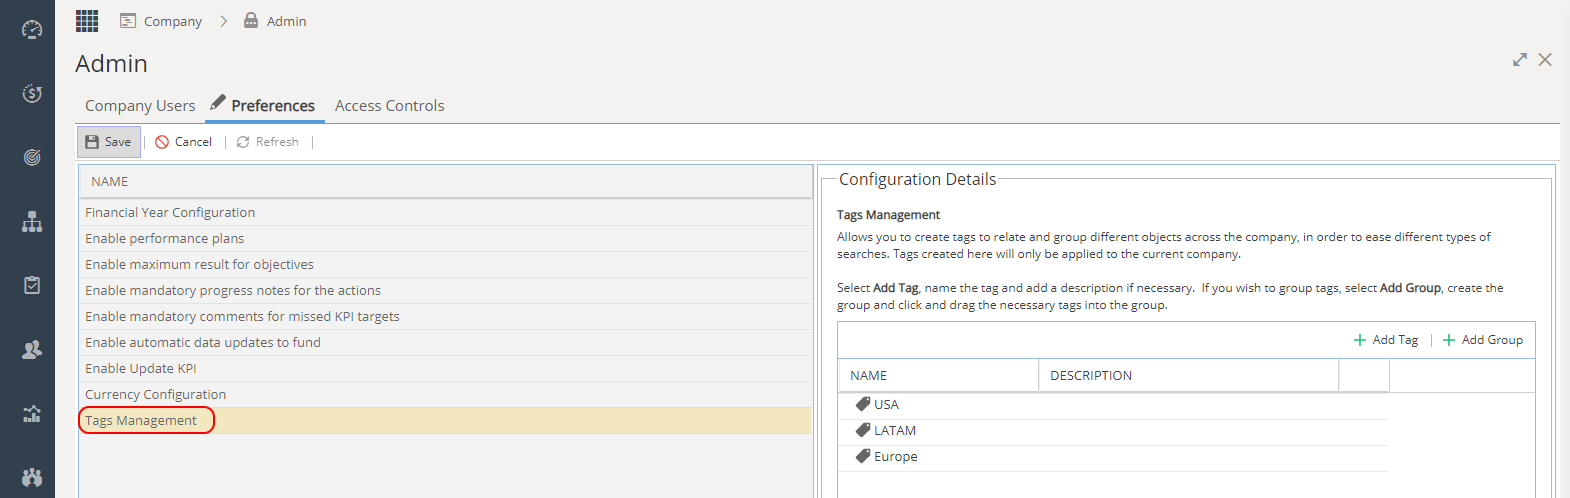This screenshot has width=1570, height=498.
Task: Close the Admin panel
Action: [1545, 60]
